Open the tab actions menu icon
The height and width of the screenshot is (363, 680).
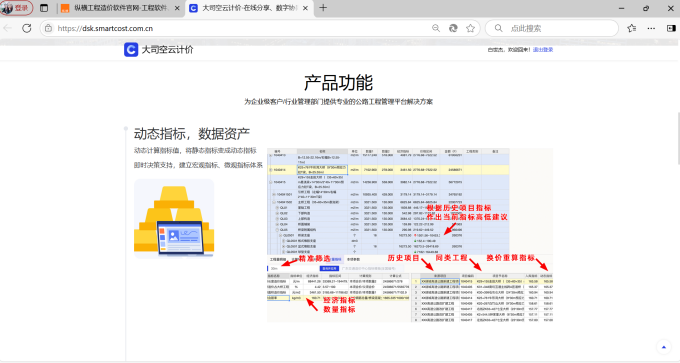coord(44,8)
